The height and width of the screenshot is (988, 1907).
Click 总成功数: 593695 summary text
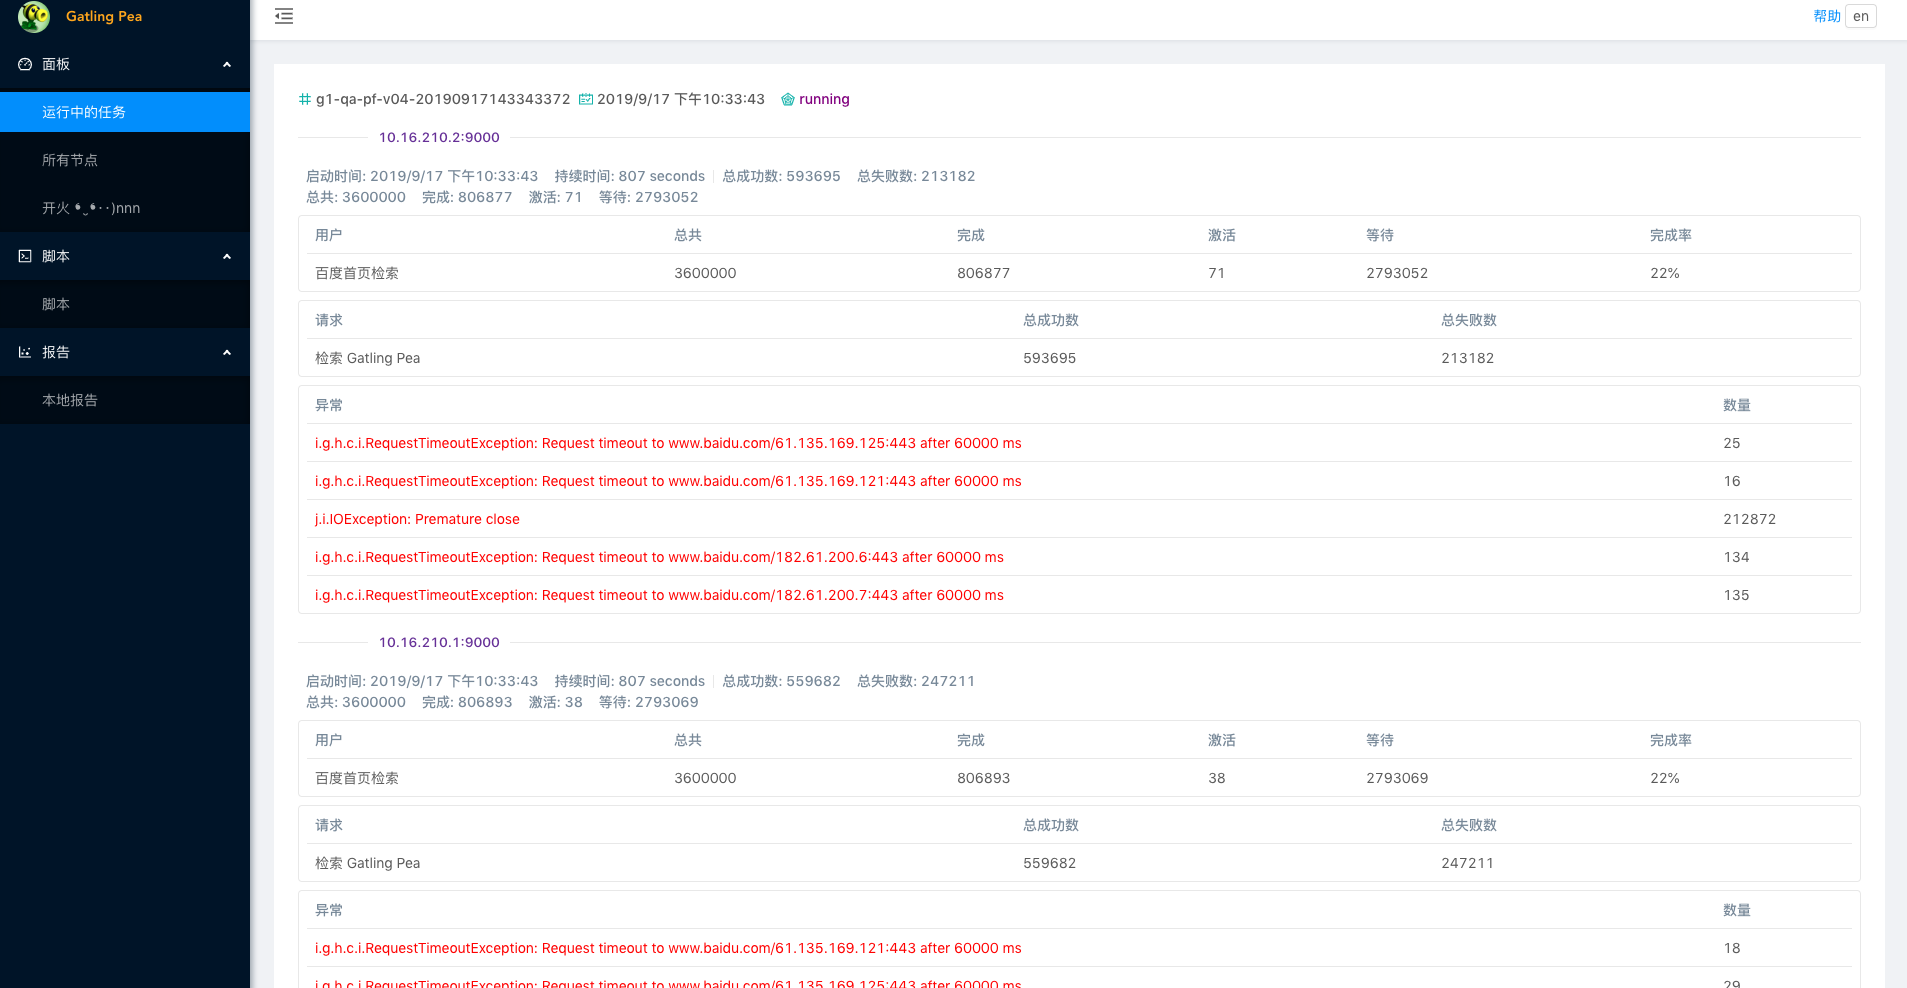(x=782, y=176)
